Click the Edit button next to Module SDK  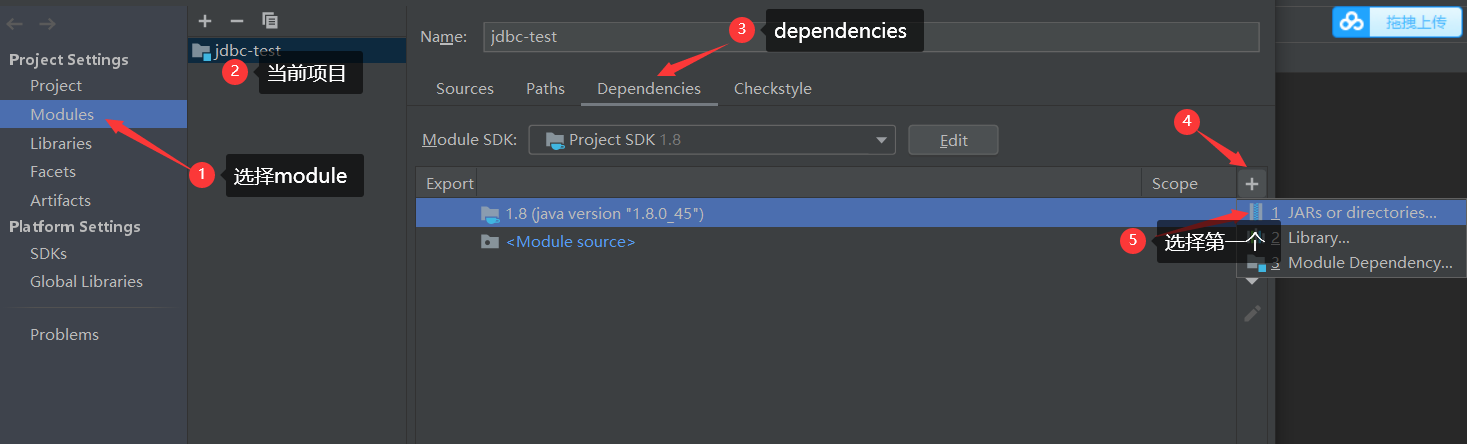(x=953, y=140)
